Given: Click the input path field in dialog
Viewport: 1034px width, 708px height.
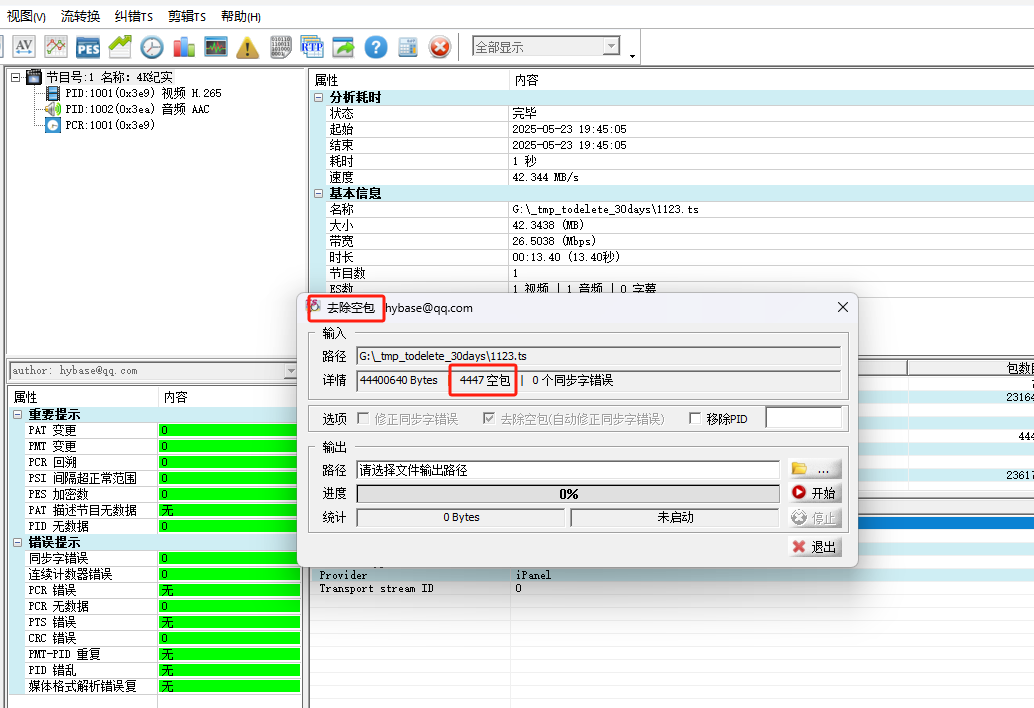Looking at the screenshot, I should click(598, 356).
